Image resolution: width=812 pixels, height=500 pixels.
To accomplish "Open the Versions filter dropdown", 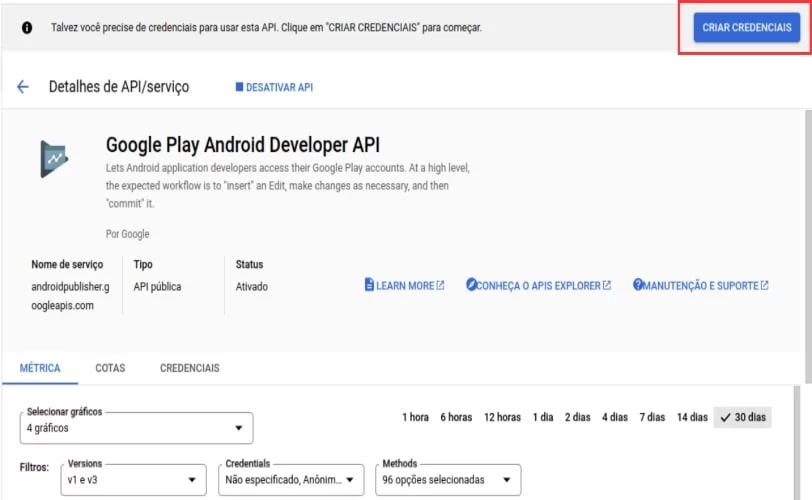I will (134, 480).
